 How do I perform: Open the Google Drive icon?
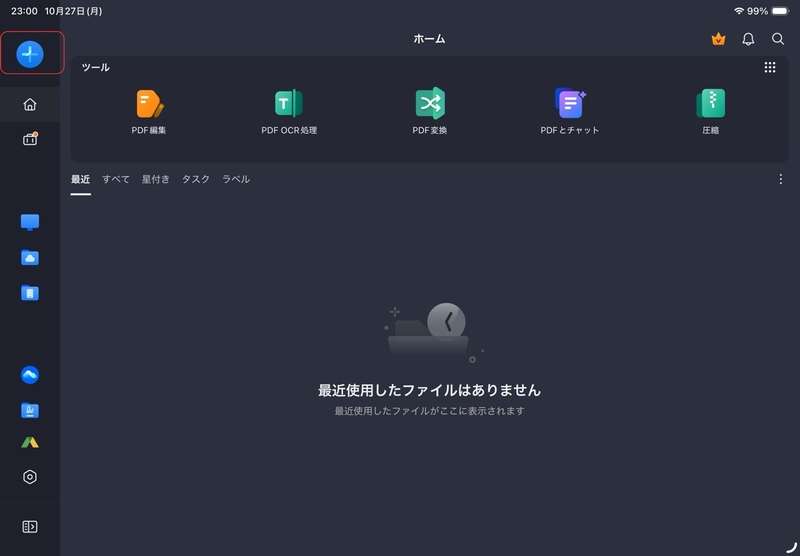[x=30, y=442]
